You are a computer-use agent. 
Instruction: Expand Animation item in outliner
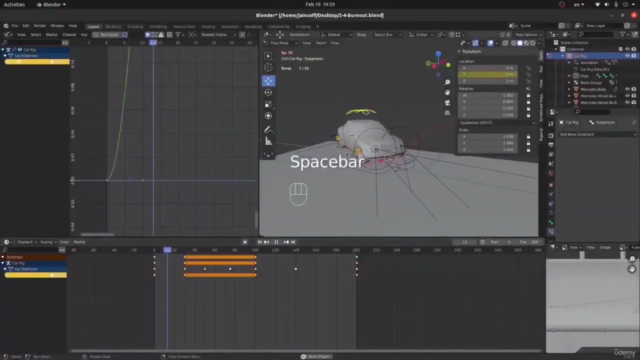569,63
